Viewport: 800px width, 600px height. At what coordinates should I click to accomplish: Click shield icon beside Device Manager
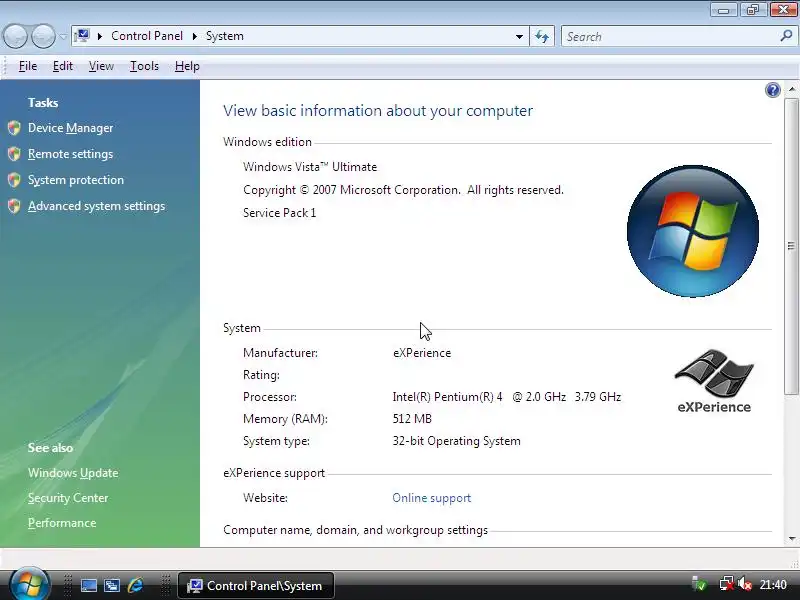pyautogui.click(x=14, y=128)
